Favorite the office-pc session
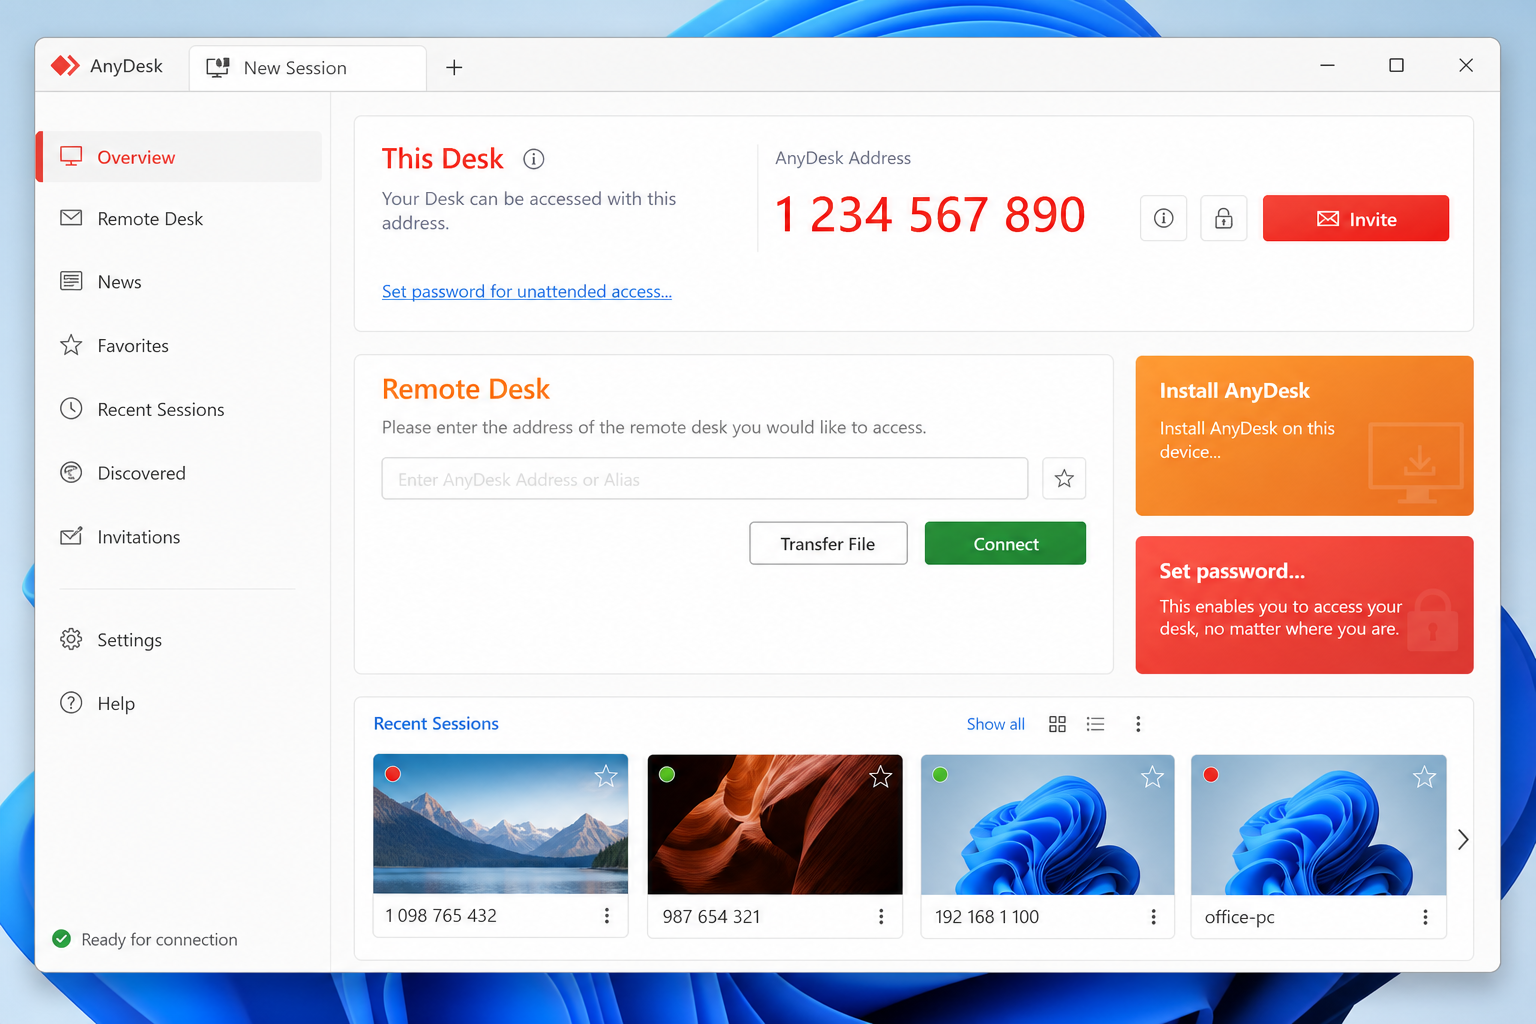Viewport: 1536px width, 1024px height. (x=1424, y=776)
